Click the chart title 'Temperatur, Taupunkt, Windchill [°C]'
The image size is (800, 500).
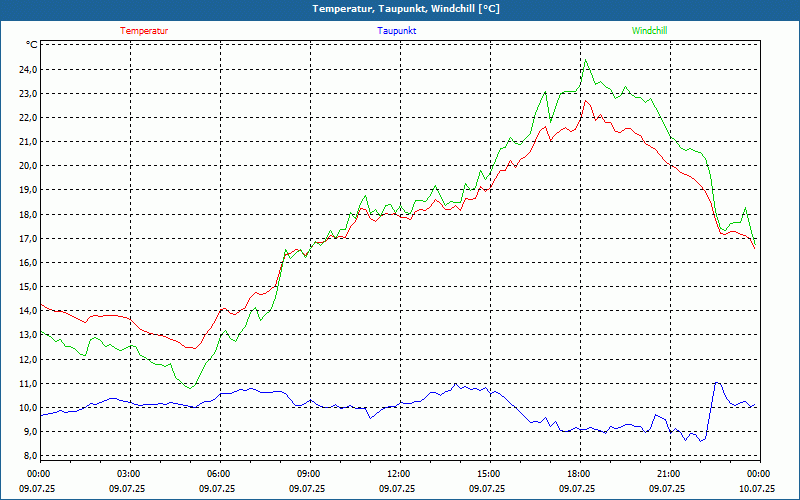[406, 9]
